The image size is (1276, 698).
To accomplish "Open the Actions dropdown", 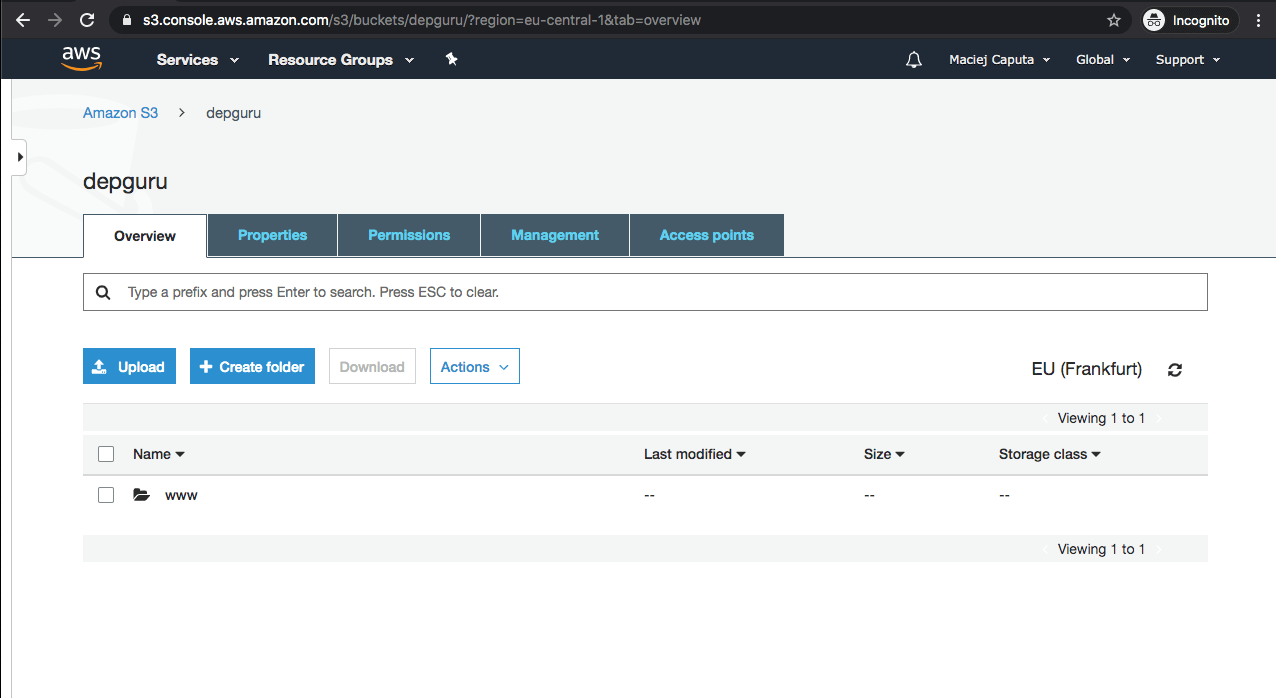I will click(x=474, y=367).
